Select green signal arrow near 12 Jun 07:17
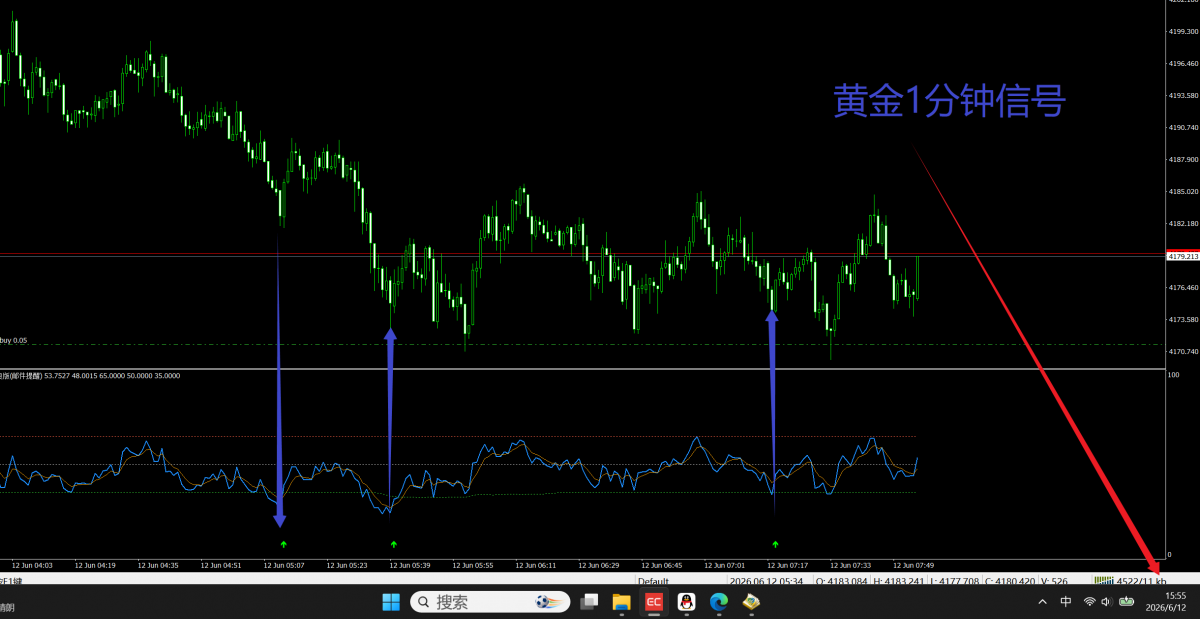Viewport: 1200px width, 619px height. pos(775,544)
